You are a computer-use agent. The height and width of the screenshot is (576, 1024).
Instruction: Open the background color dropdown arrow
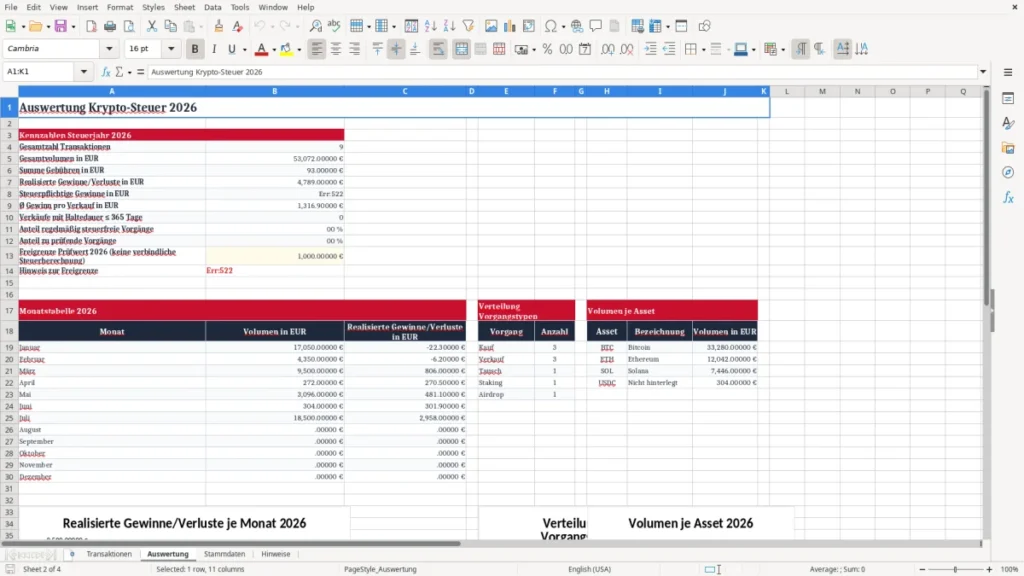click(299, 50)
